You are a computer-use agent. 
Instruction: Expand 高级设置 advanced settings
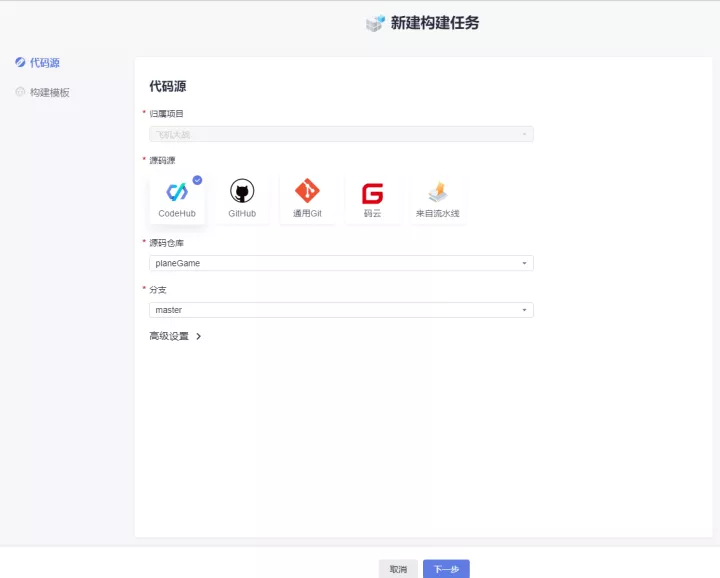pyautogui.click(x=175, y=336)
